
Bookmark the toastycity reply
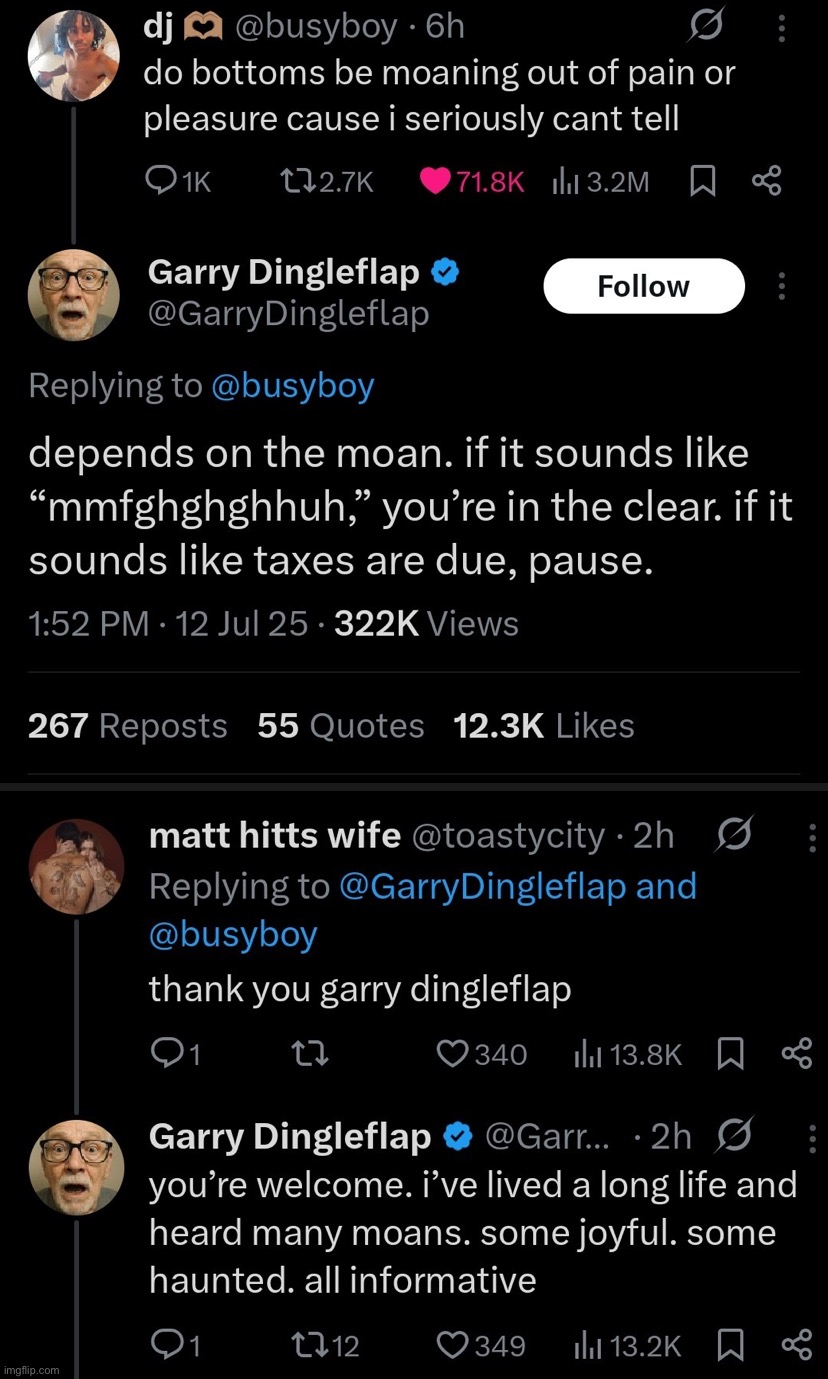732,1054
